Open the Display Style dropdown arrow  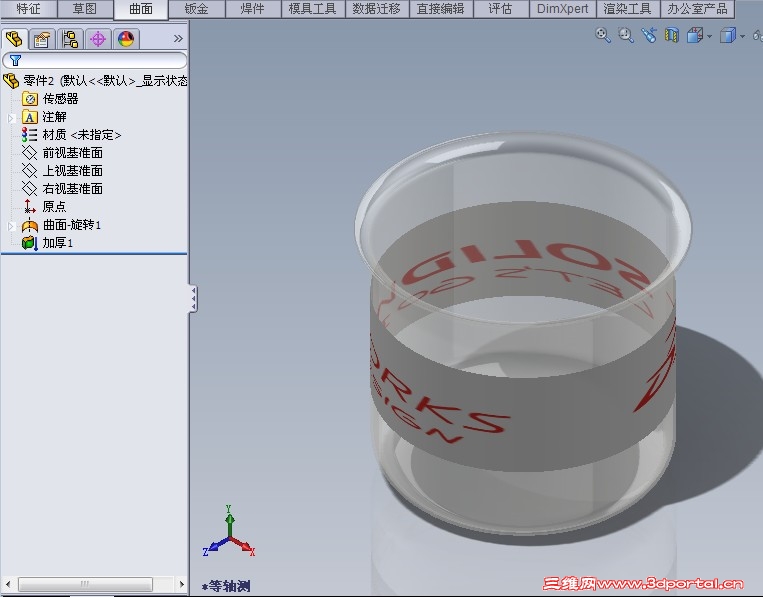(x=742, y=36)
